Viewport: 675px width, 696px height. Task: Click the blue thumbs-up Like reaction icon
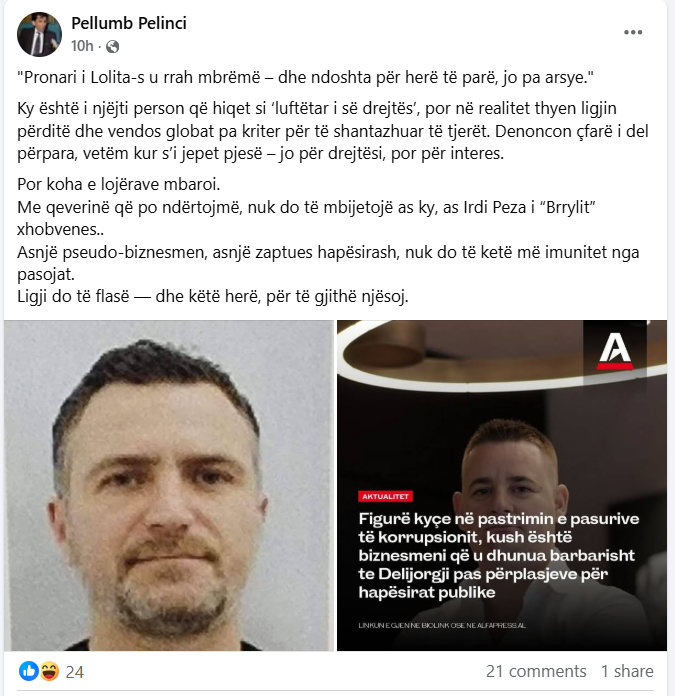click(29, 671)
